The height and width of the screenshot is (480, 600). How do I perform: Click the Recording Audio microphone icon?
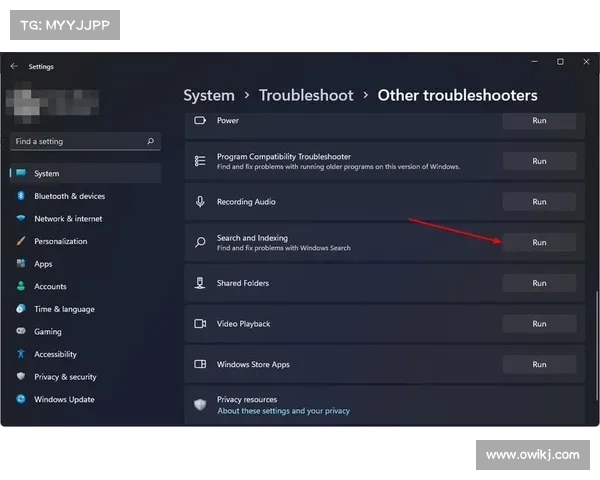(200, 202)
